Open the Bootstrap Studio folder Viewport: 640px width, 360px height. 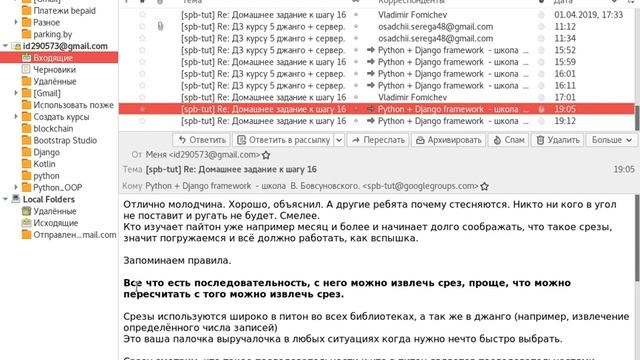[x=65, y=141]
